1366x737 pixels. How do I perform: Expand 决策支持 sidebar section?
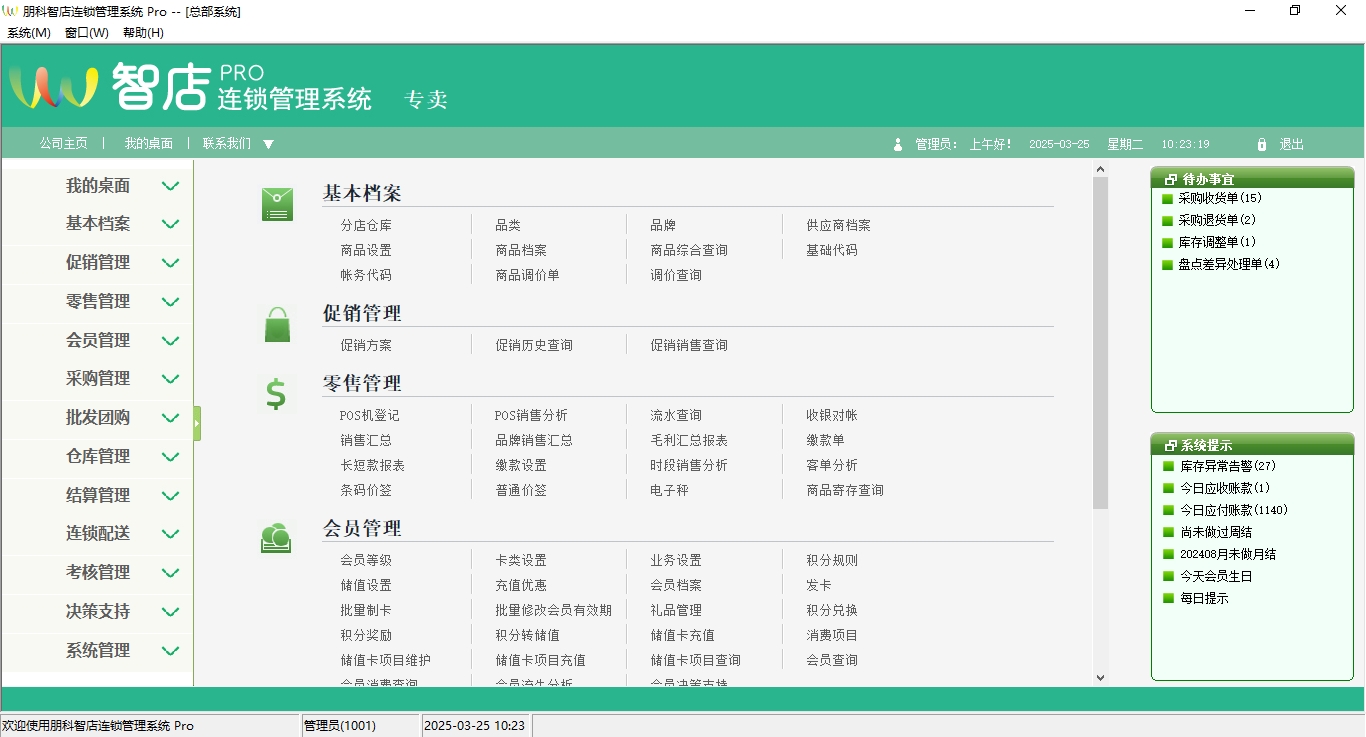(171, 612)
